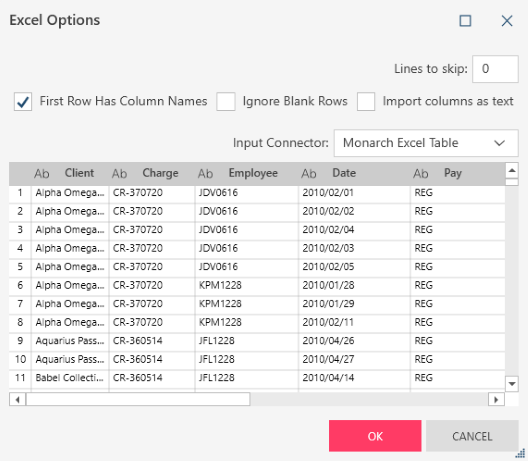Click the Ab type icon beside Charge
This screenshot has width=528, height=461.
point(120,174)
